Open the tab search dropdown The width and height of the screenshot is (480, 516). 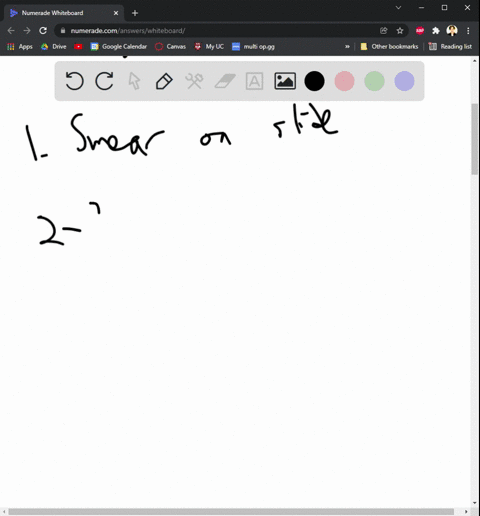(398, 7)
